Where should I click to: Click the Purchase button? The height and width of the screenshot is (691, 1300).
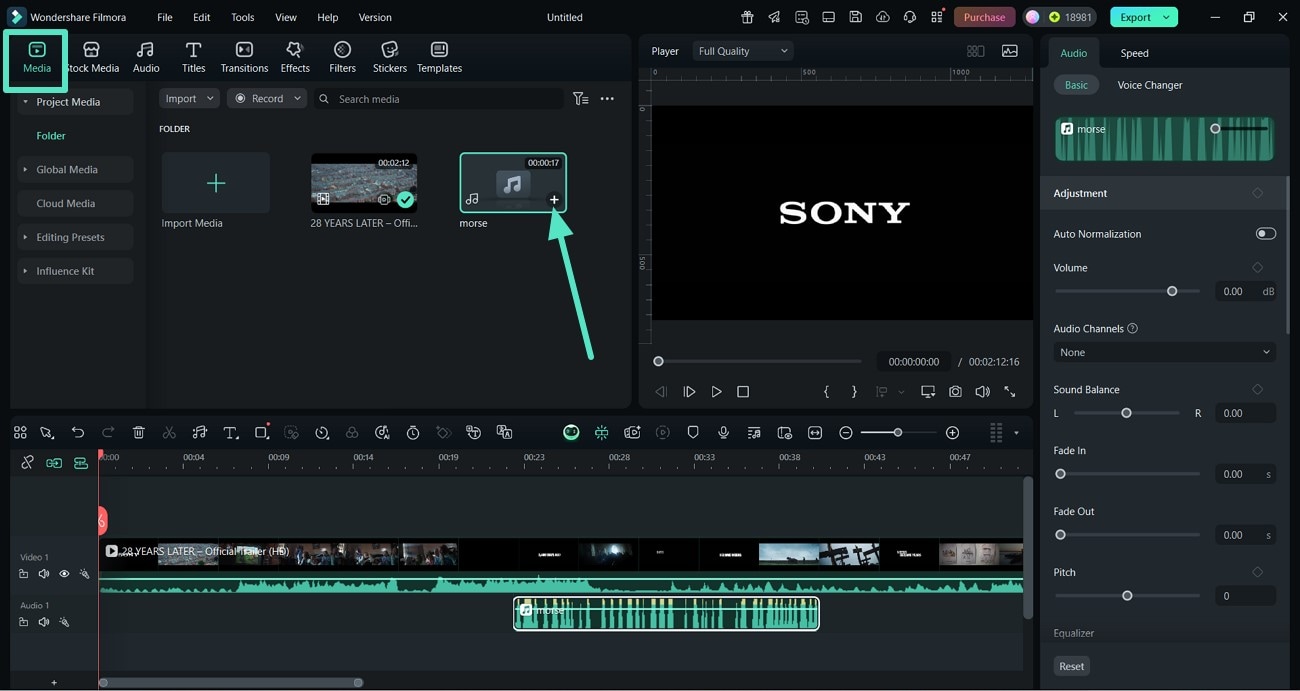(984, 17)
